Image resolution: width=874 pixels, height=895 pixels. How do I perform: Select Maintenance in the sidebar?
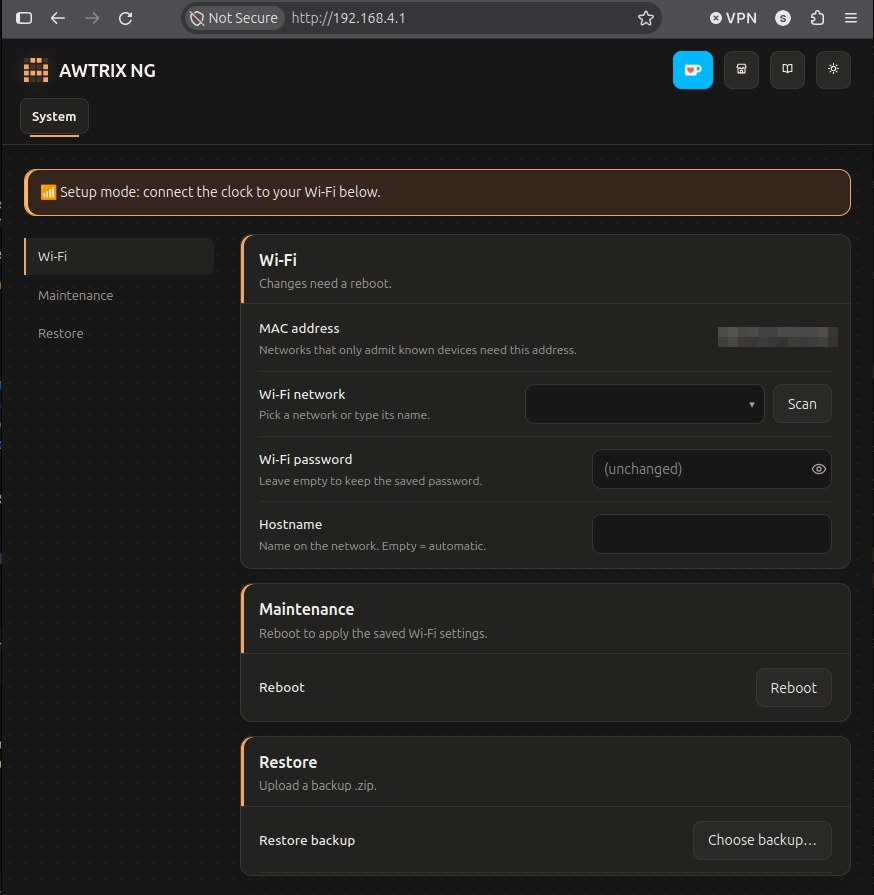click(x=75, y=296)
